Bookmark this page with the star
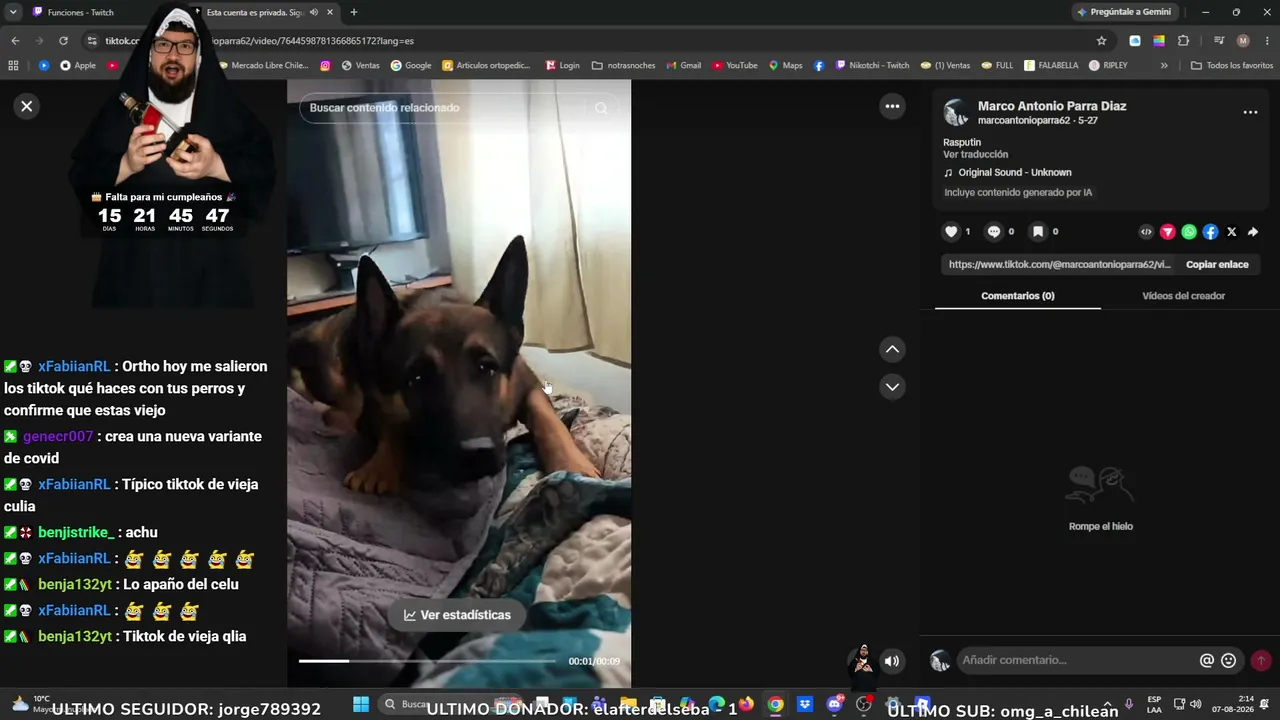 point(1101,41)
